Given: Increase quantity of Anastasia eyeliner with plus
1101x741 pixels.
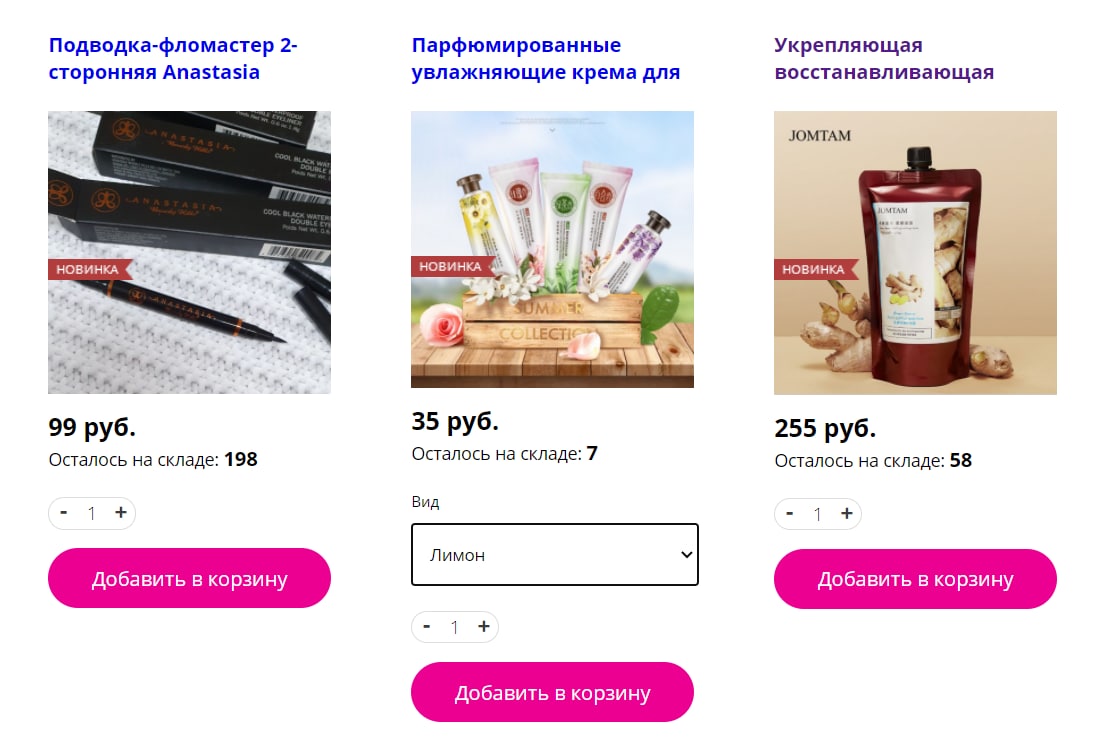Looking at the screenshot, I should 121,513.
